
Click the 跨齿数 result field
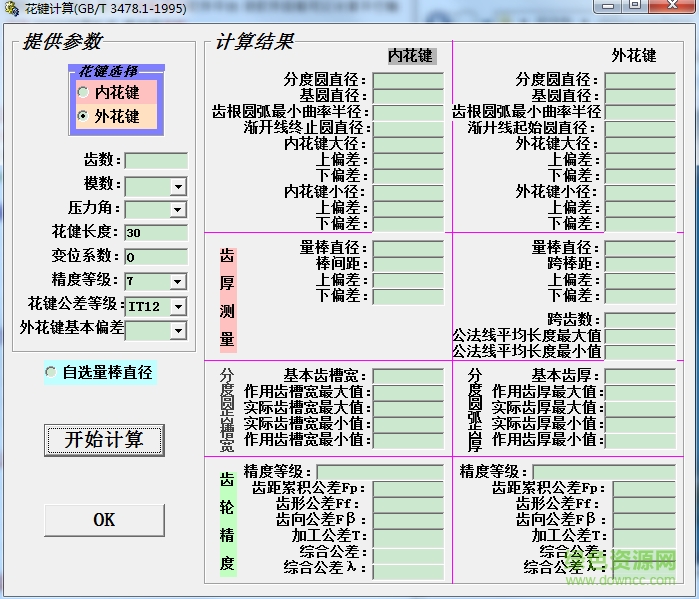[x=640, y=320]
